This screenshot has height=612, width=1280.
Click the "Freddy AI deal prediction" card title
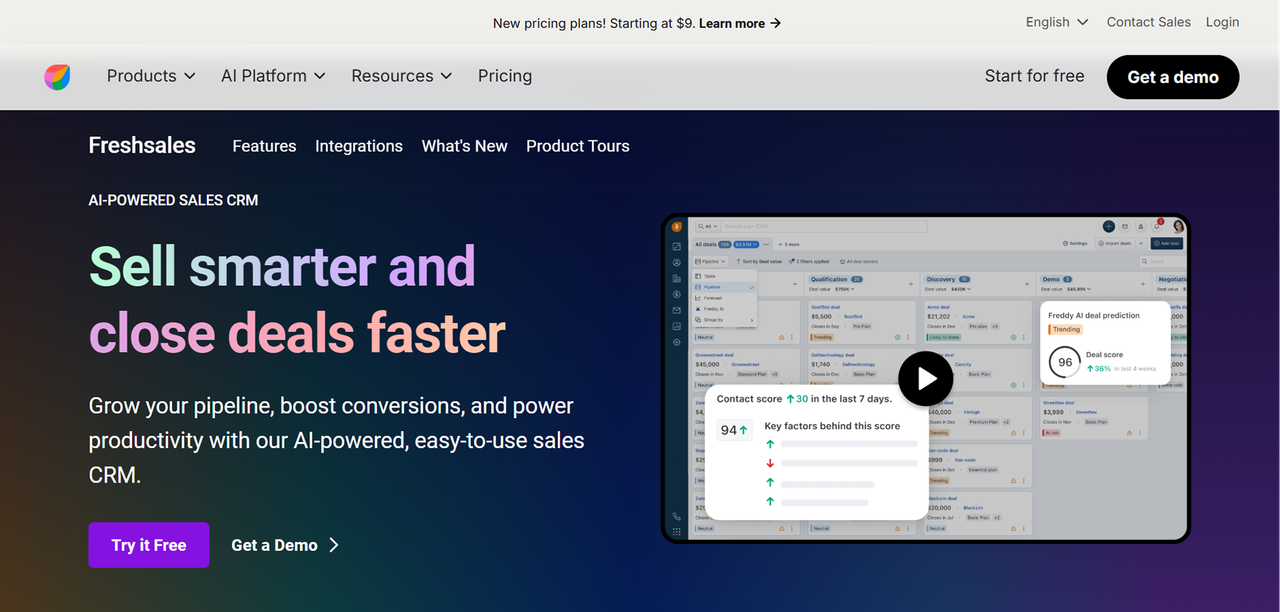pos(1094,315)
